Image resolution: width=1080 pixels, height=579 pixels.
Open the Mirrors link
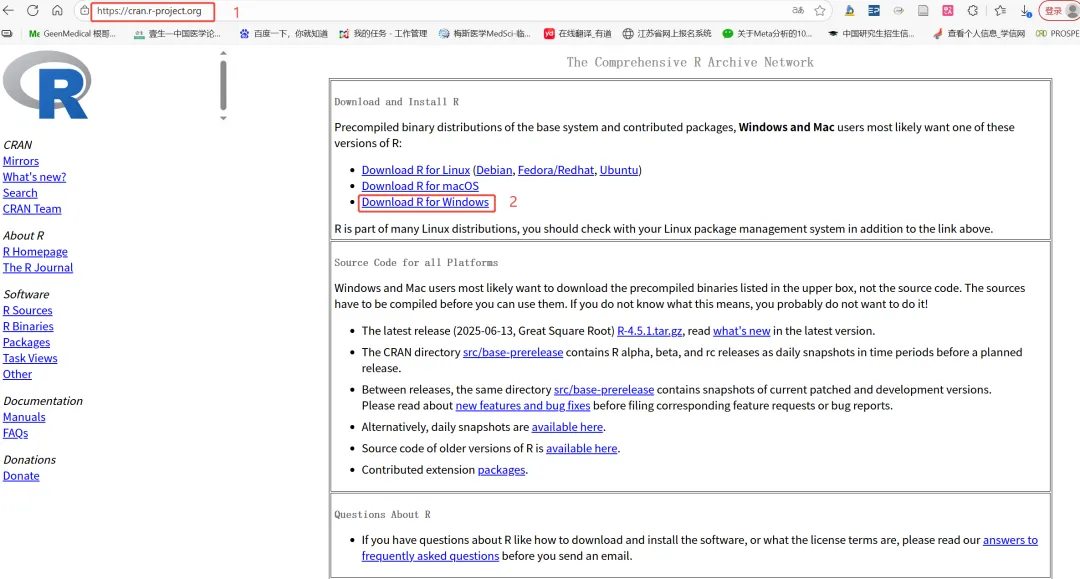[21, 161]
